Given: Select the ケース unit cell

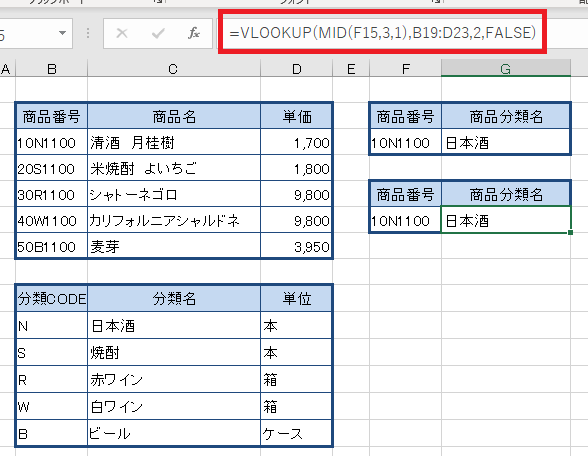Looking at the screenshot, I should (296, 434).
